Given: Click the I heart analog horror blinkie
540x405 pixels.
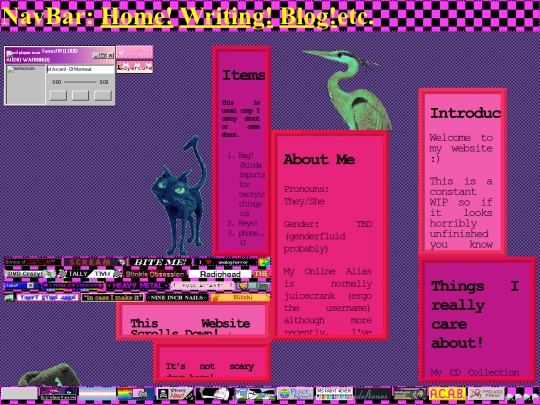Looking at the screenshot, I should 225,262.
